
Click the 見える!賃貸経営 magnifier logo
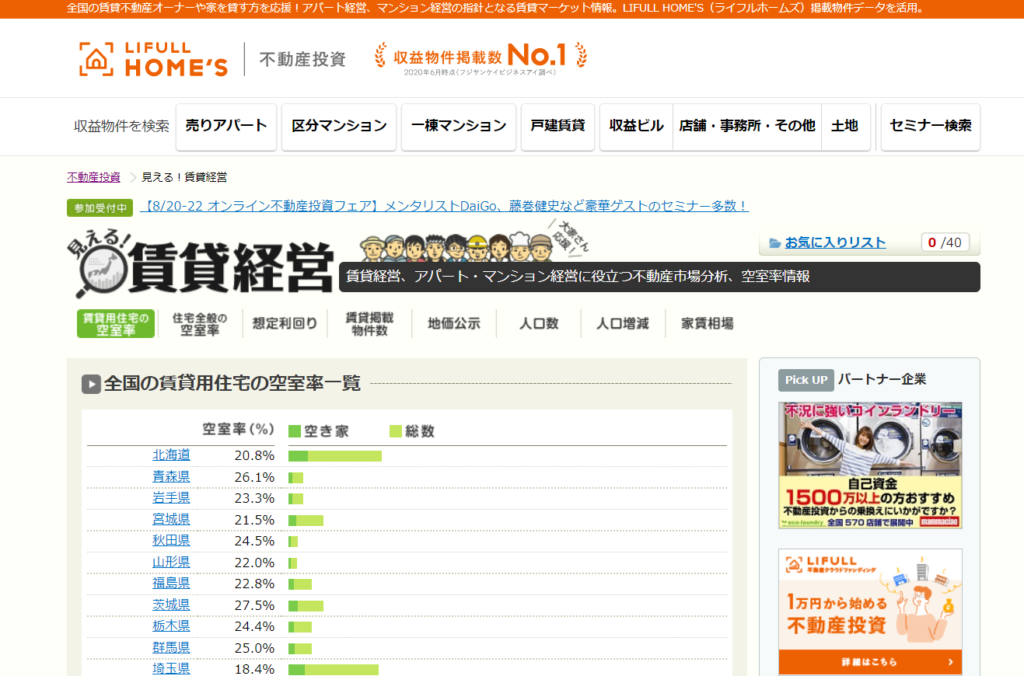pos(205,264)
